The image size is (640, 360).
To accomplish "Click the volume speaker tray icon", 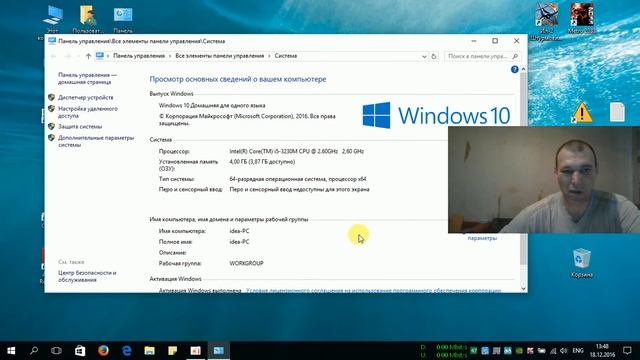I will pyautogui.click(x=564, y=351).
